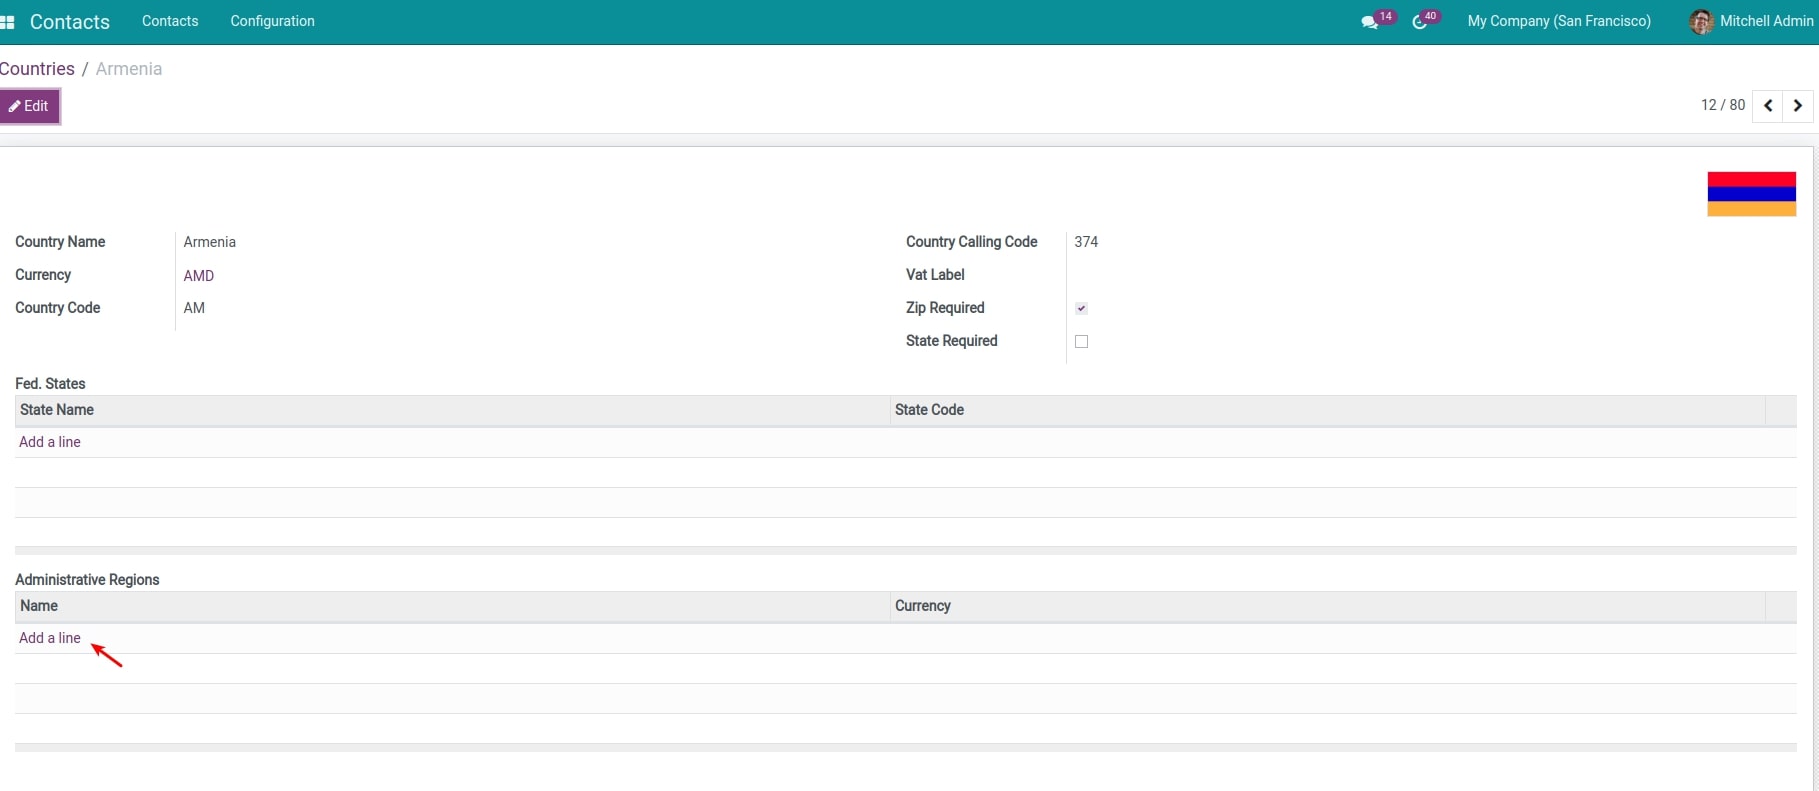Open the activities clock icon
The width and height of the screenshot is (1819, 791).
coord(1419,22)
